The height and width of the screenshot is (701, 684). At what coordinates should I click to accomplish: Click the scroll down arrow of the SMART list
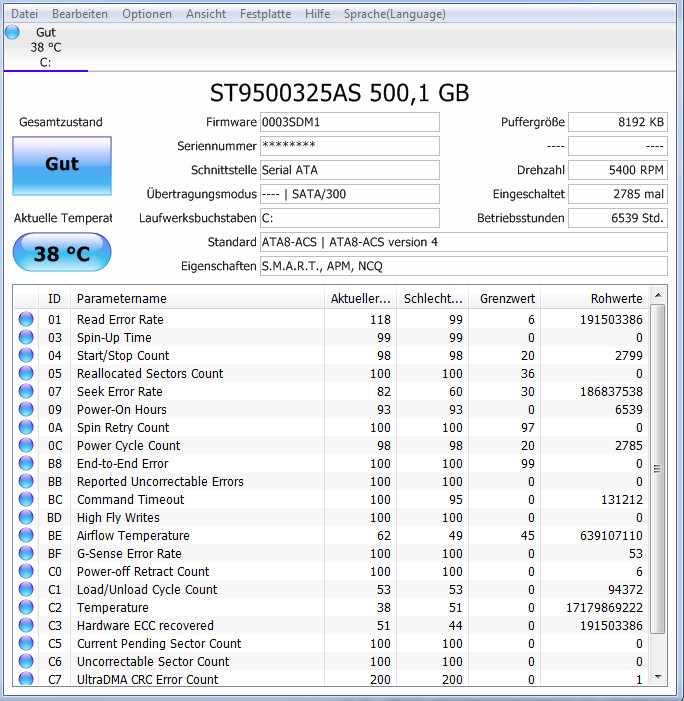tap(658, 677)
